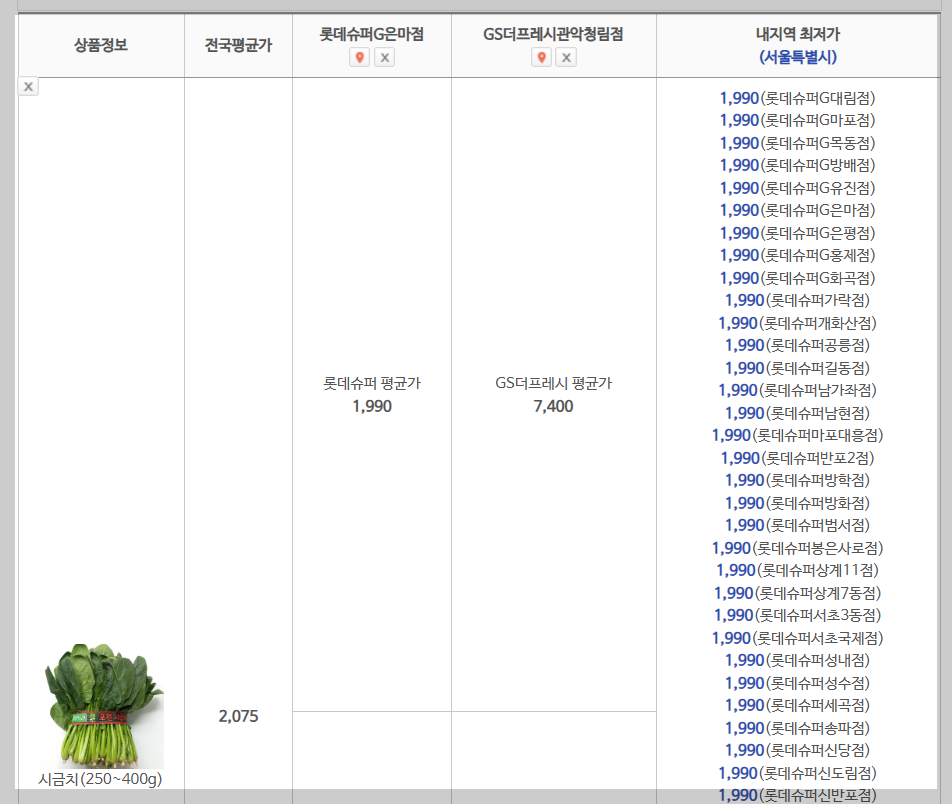Remove the 시금치 product row with X
This screenshot has width=952, height=804.
coord(29,86)
